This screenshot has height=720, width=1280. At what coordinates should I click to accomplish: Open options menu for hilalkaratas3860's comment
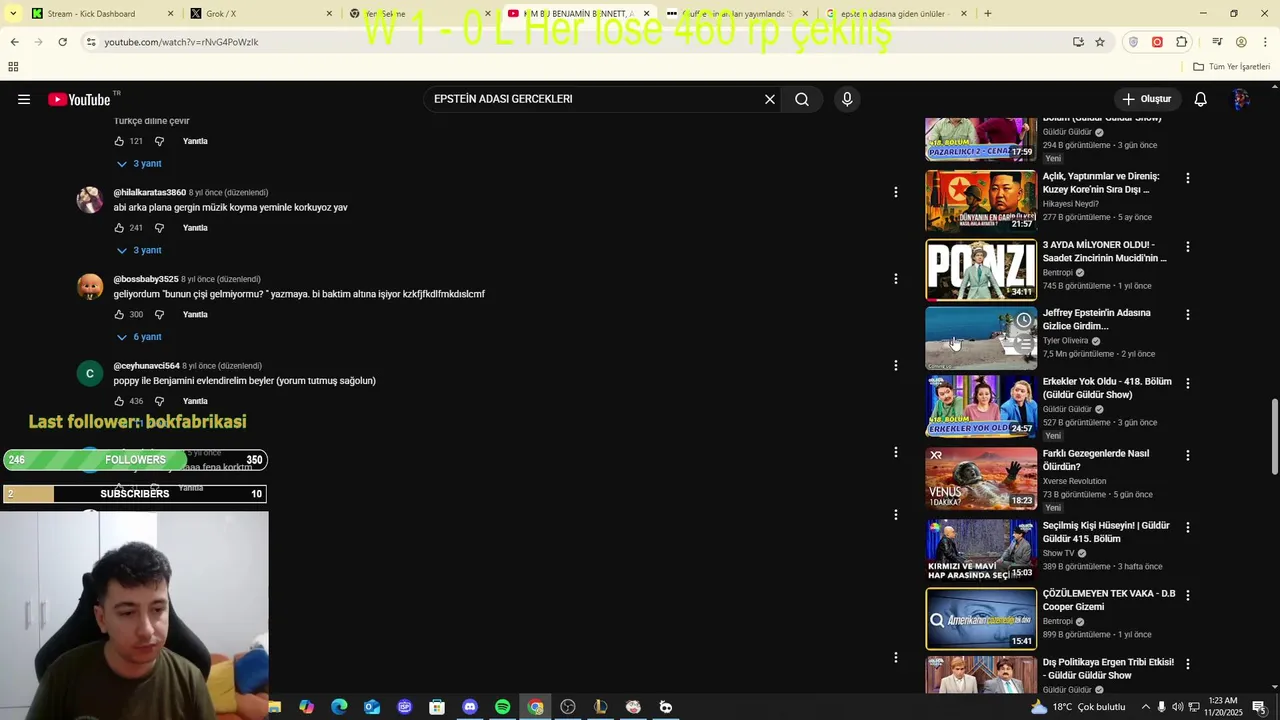pos(896,192)
